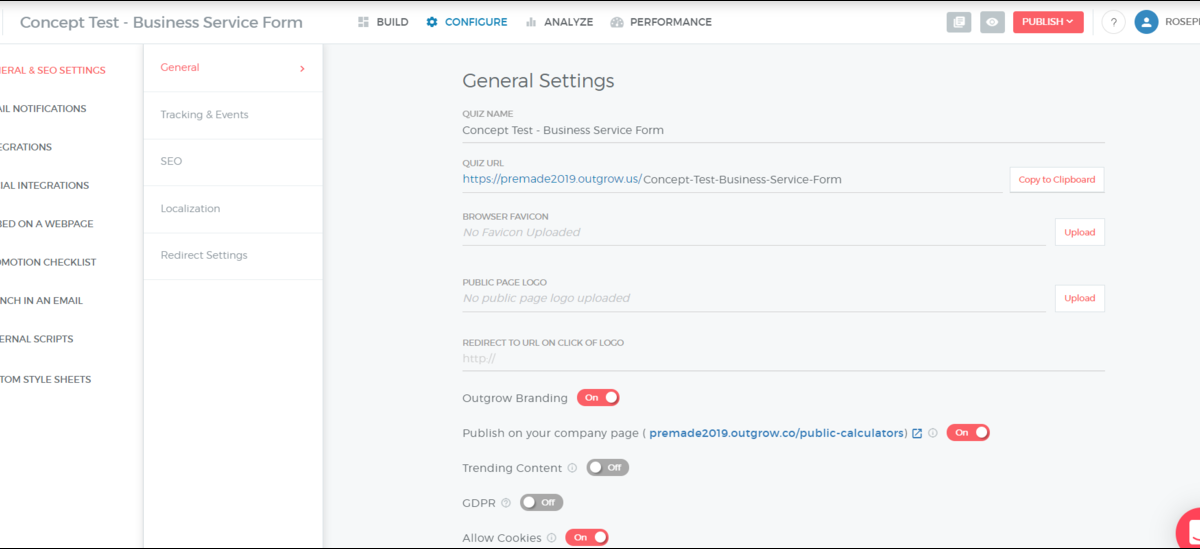Enable the Trending Content toggle
The image size is (1200, 549).
click(x=607, y=468)
